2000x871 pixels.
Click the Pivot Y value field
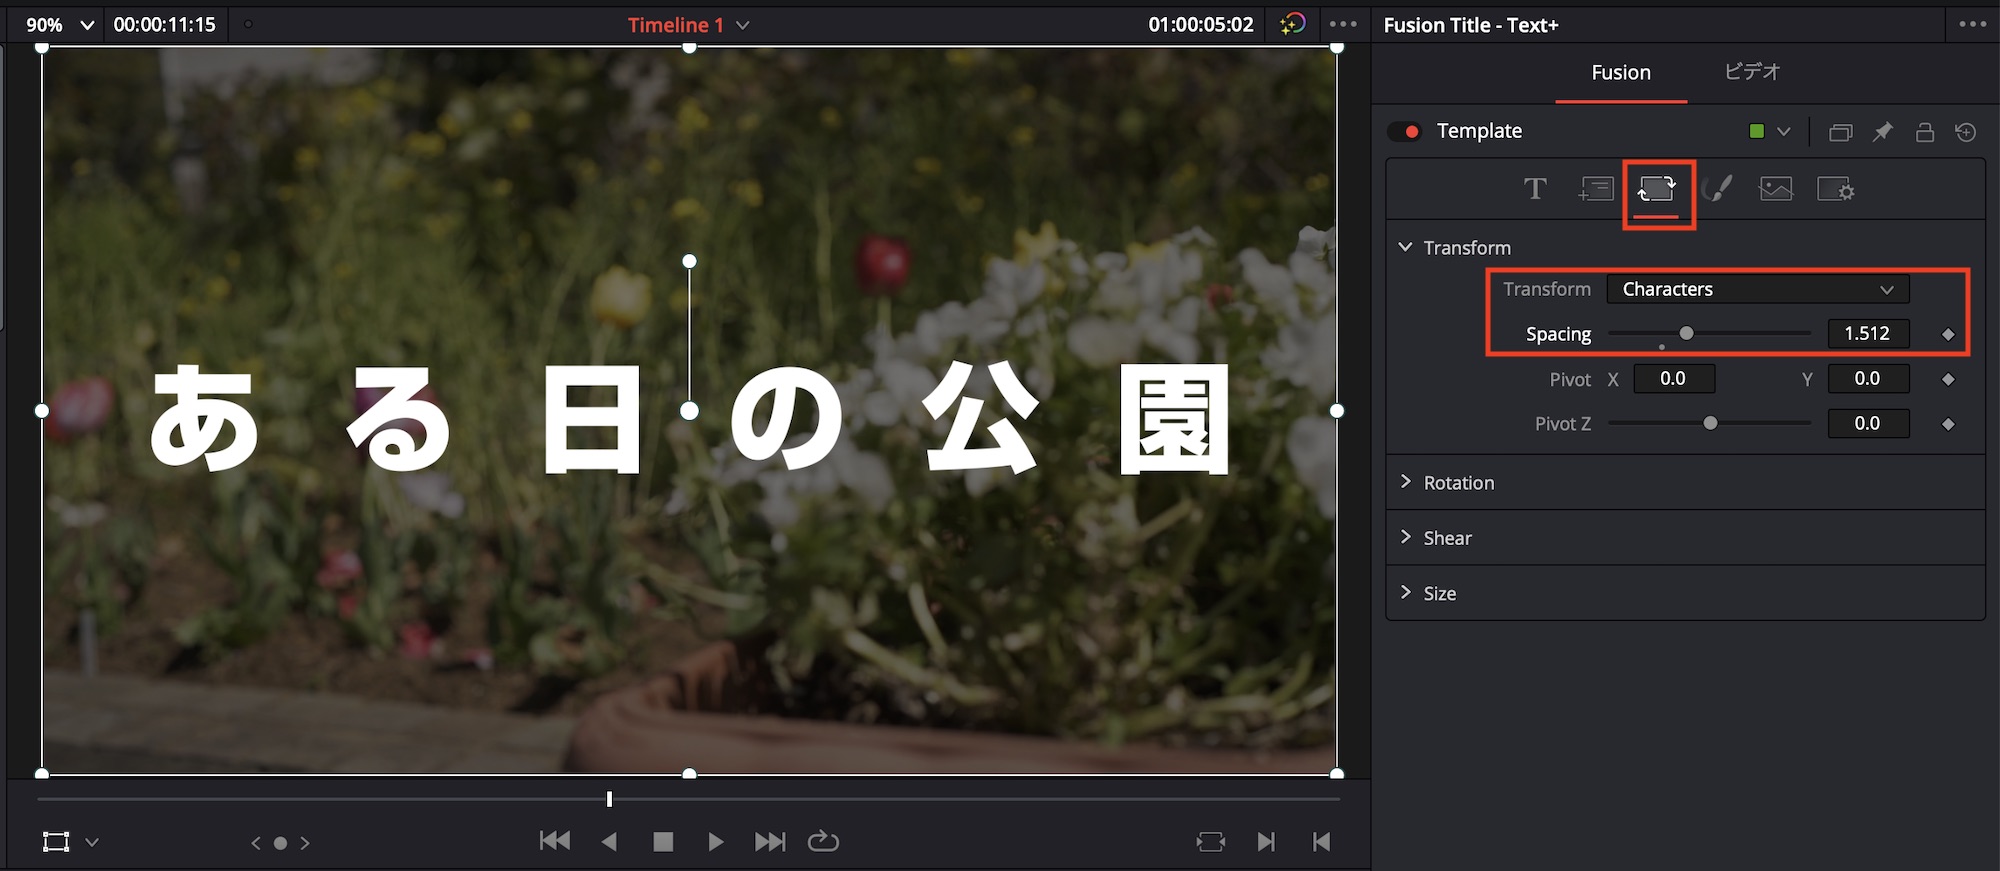(x=1868, y=379)
